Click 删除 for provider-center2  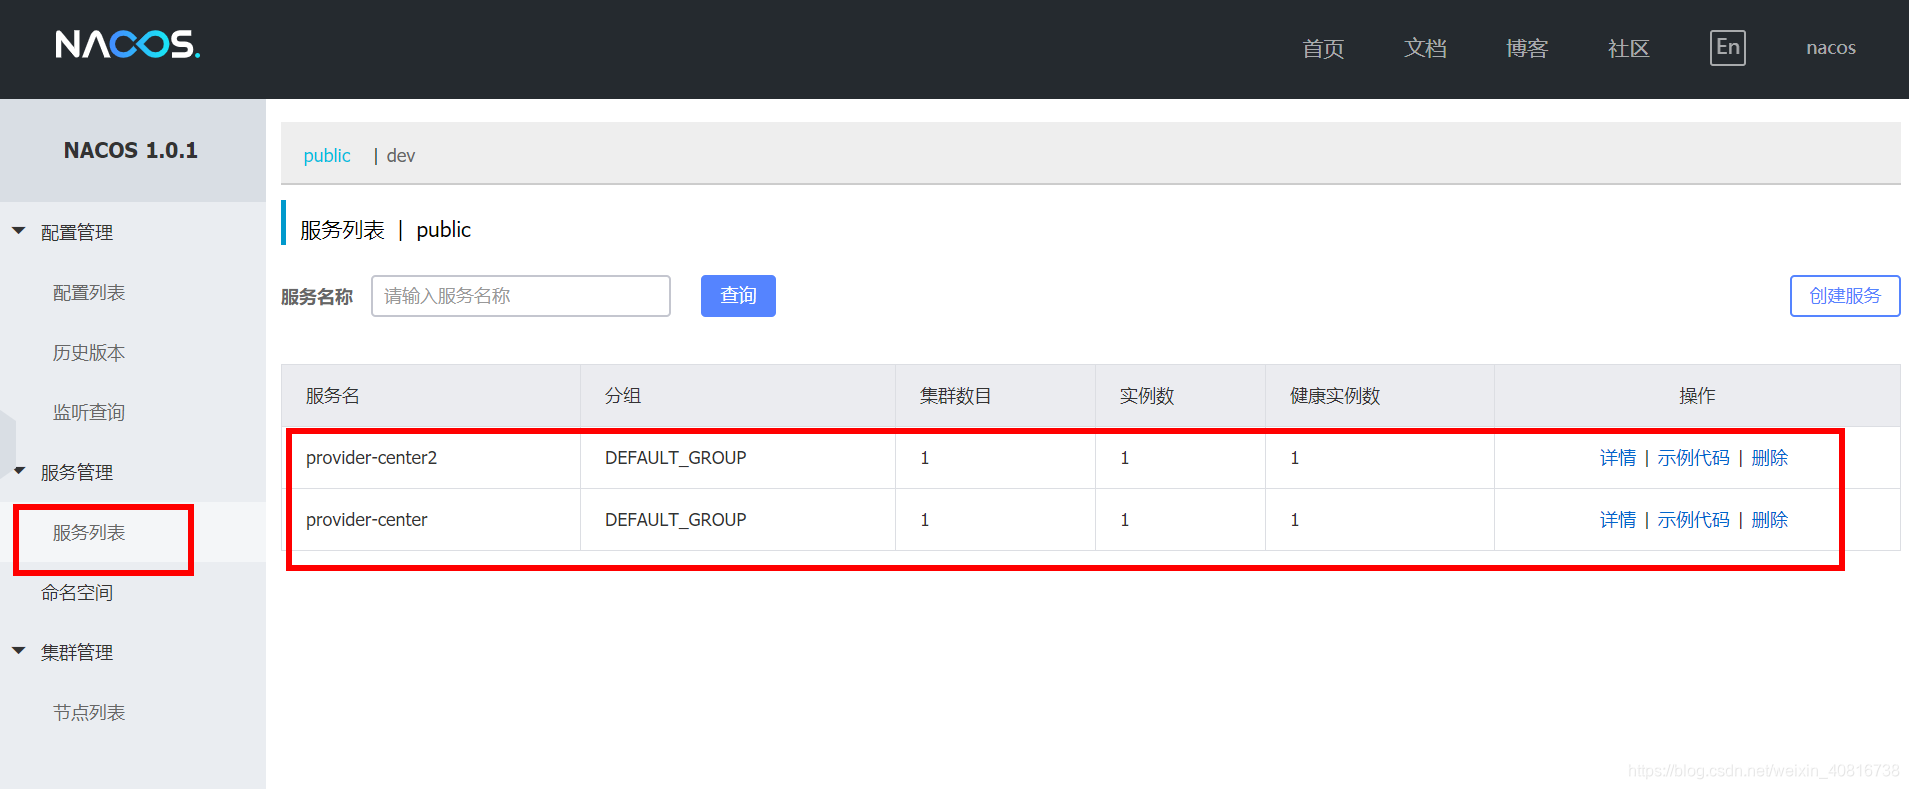click(1769, 458)
